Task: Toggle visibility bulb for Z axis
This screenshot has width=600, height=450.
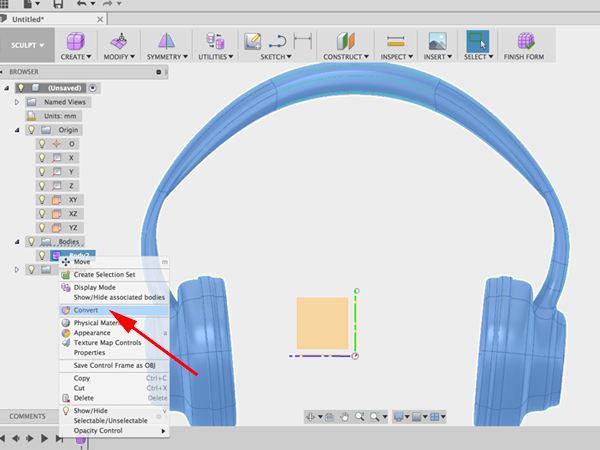Action: coord(42,186)
